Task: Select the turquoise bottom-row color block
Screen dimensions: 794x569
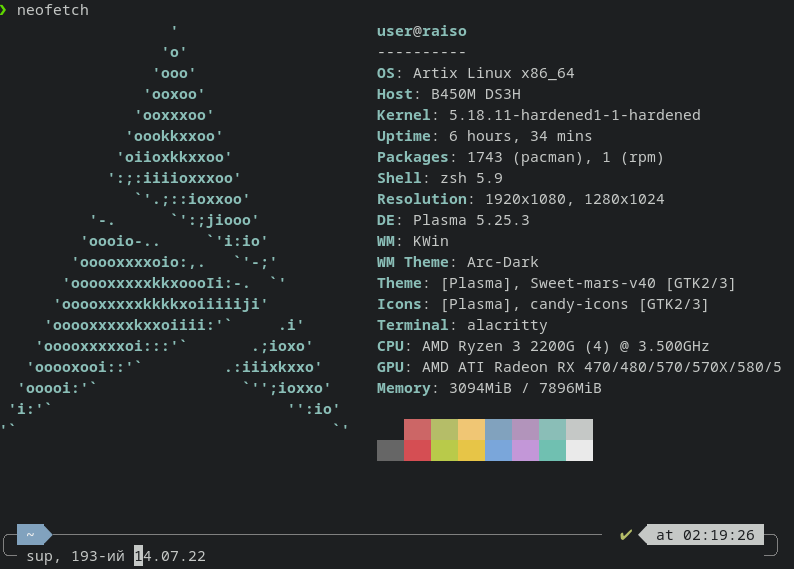Action: point(552,451)
